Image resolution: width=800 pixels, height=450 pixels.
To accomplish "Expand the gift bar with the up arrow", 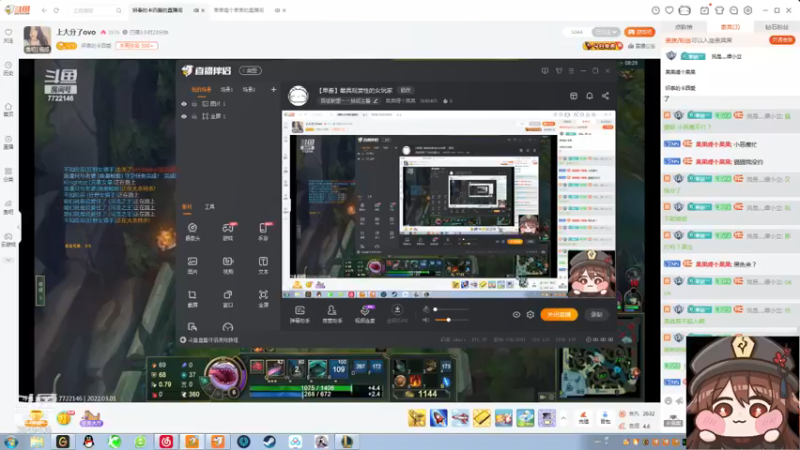I will tap(563, 418).
